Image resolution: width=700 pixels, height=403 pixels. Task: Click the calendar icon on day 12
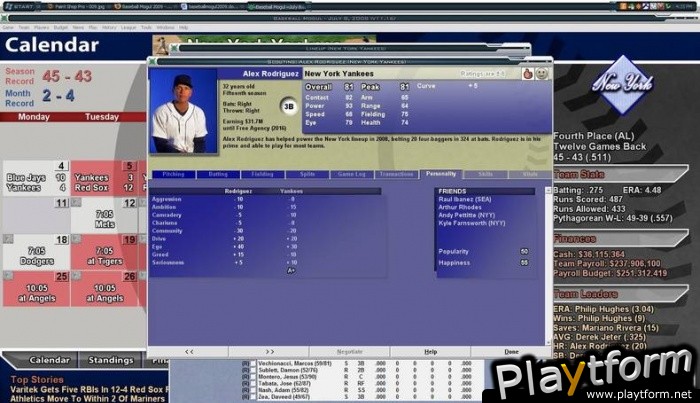pyautogui.click(x=76, y=202)
